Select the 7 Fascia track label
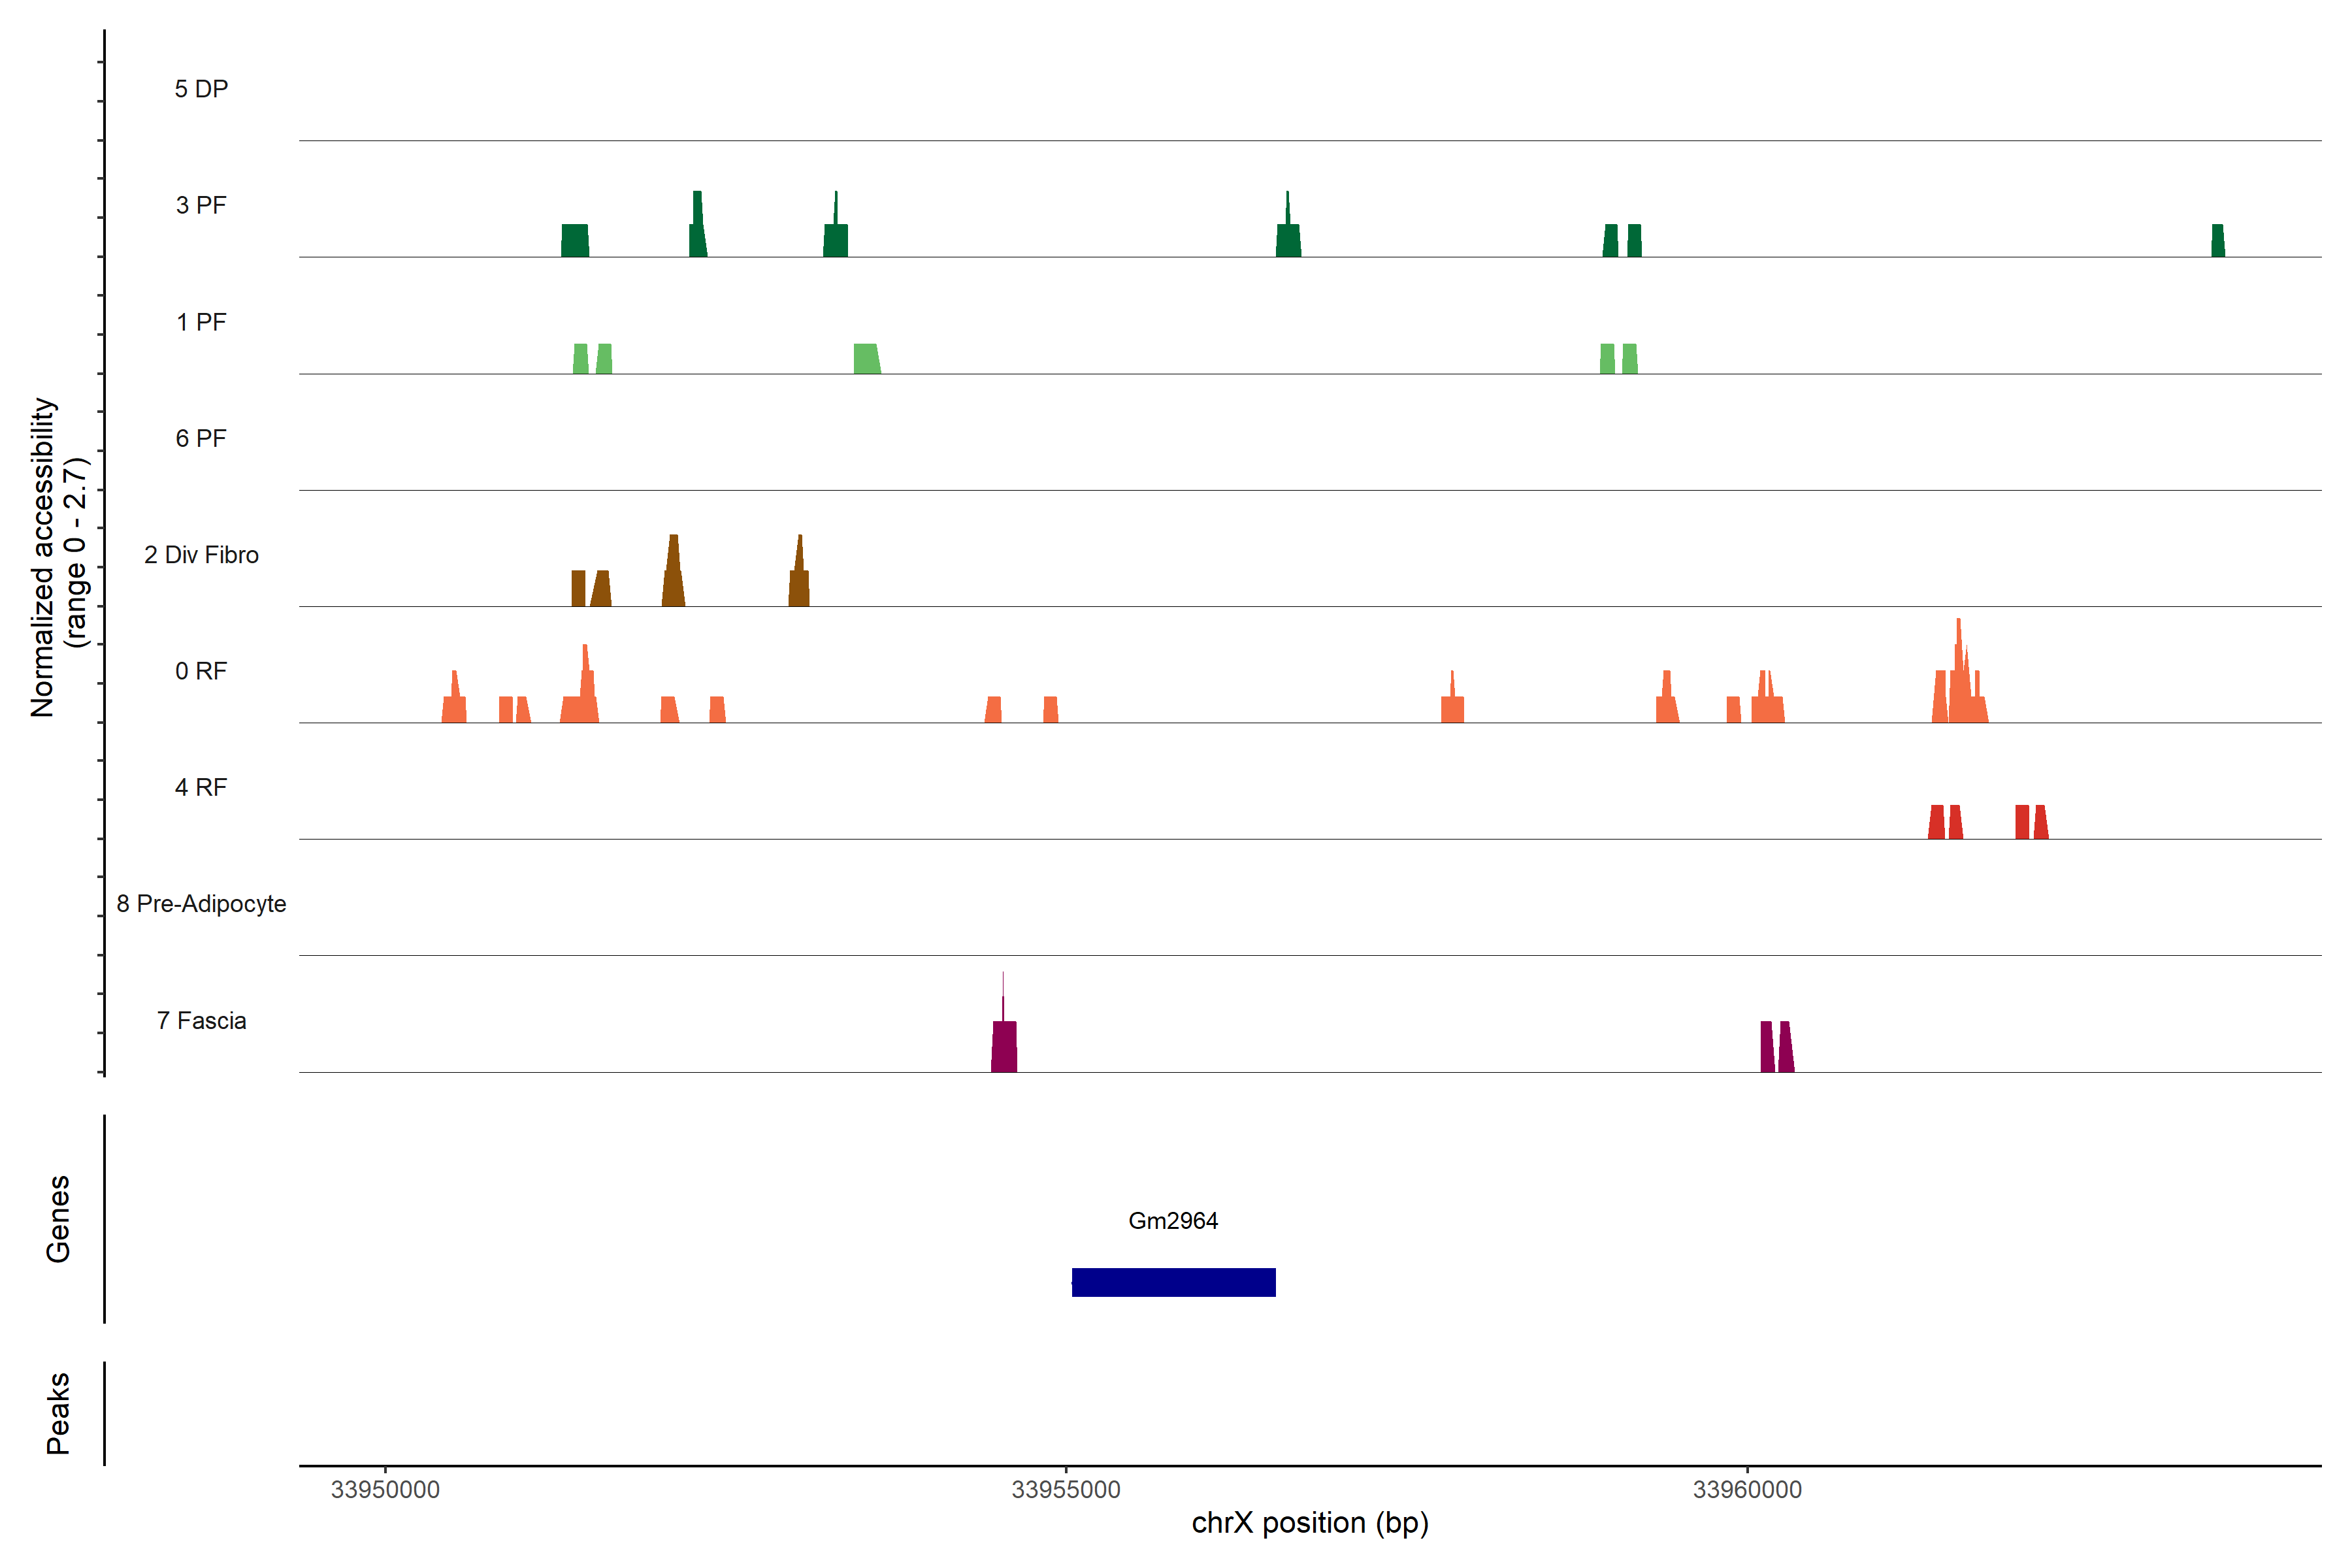The image size is (2352, 1568). coord(201,1020)
